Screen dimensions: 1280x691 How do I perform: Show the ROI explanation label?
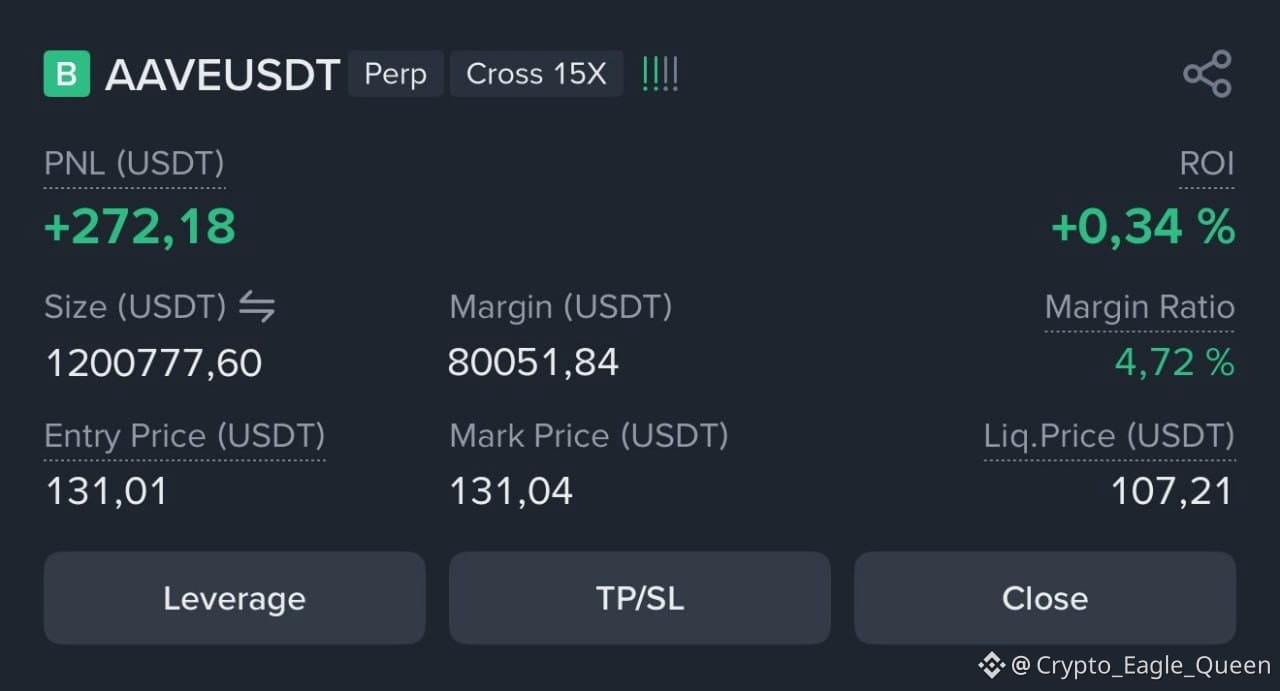1207,163
